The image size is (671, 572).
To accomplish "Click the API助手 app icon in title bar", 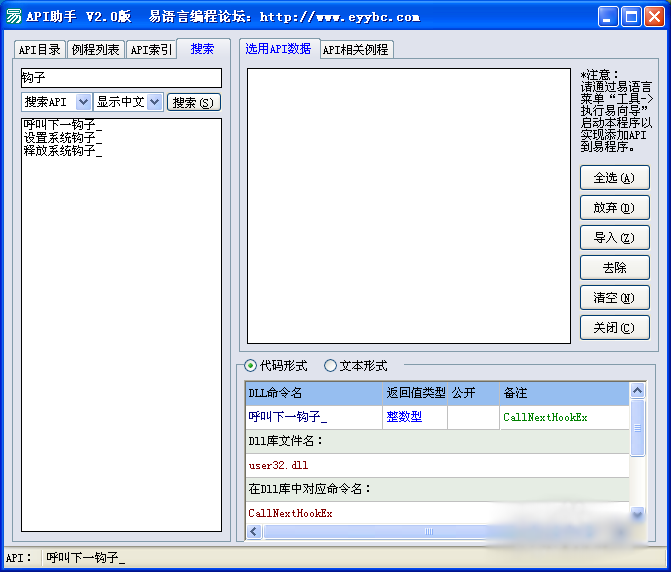I will click(14, 16).
